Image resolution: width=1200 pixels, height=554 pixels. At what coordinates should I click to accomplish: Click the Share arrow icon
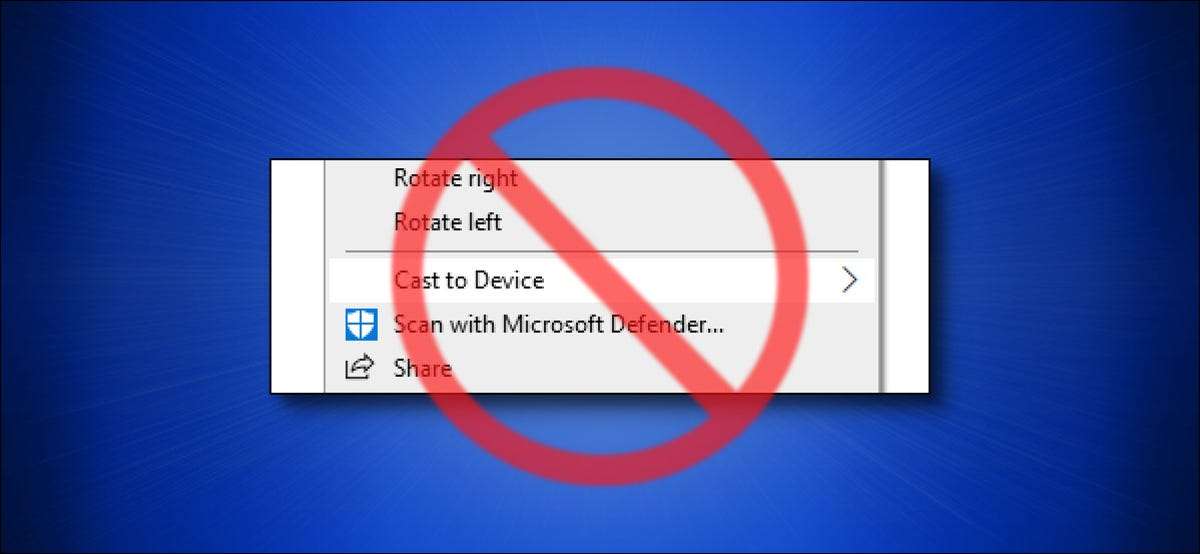pos(359,368)
